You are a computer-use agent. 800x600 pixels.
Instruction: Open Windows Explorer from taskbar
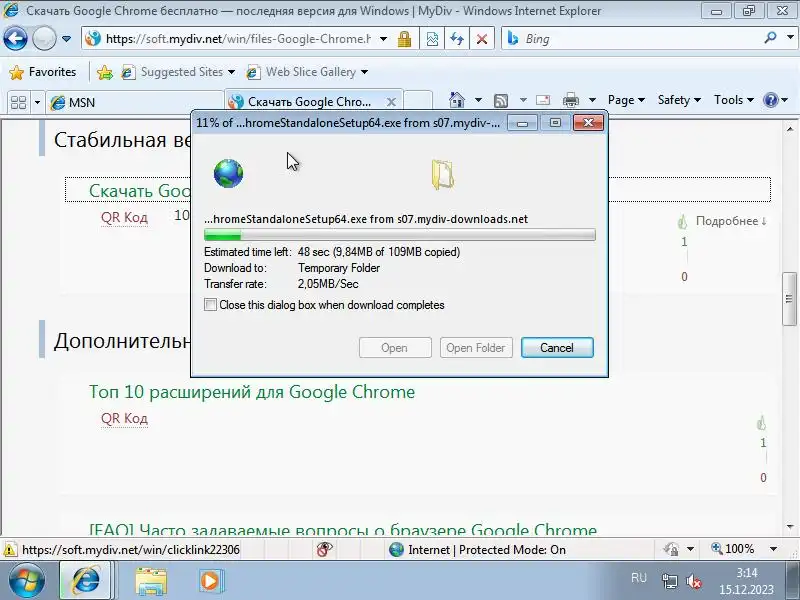coord(151,581)
